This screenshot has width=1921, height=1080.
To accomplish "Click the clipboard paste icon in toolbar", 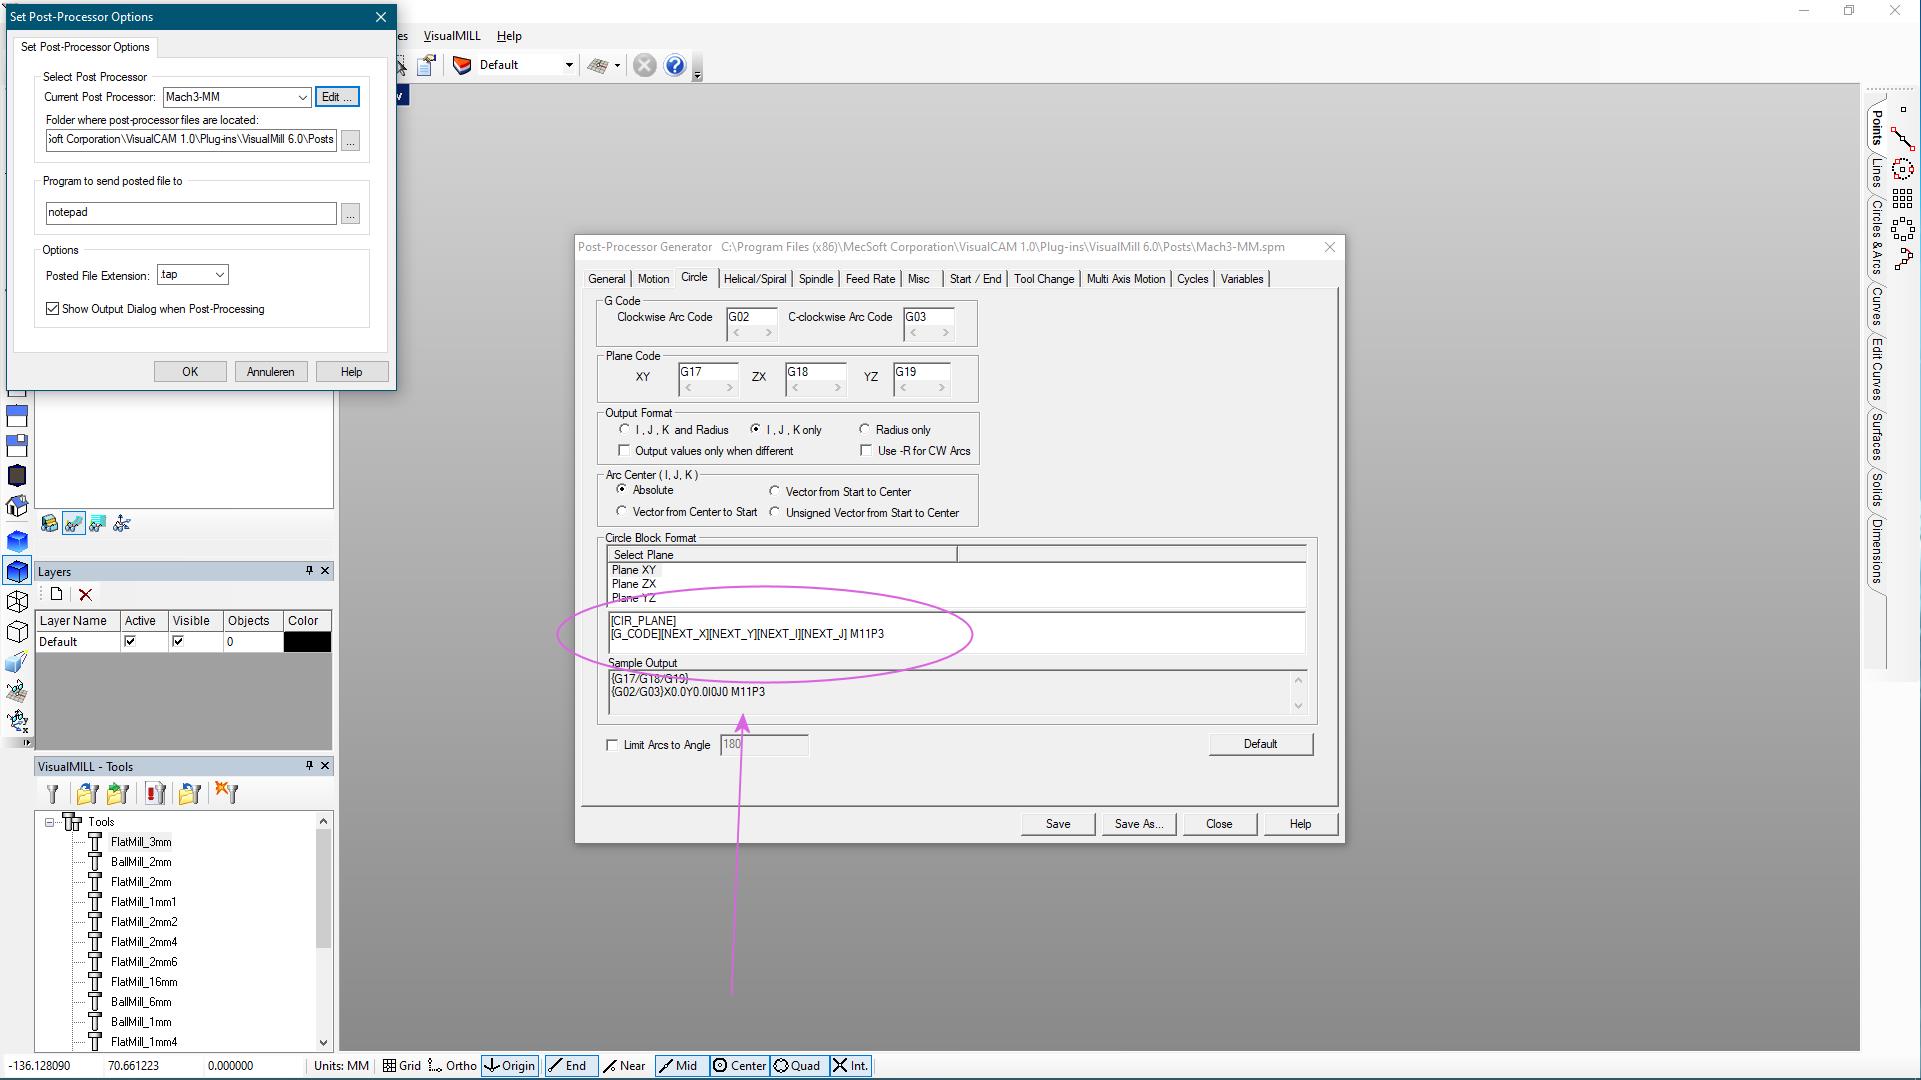I will (x=426, y=66).
